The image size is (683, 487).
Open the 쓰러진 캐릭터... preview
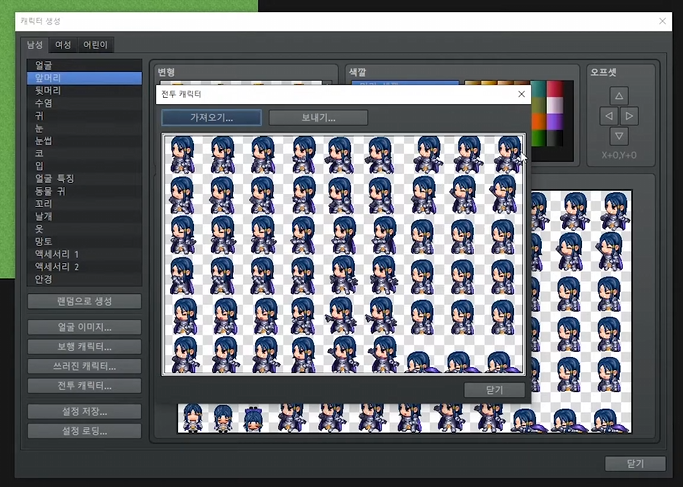[85, 366]
